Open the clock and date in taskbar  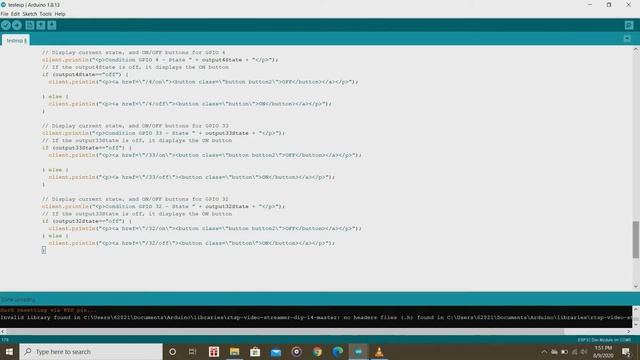(603, 352)
